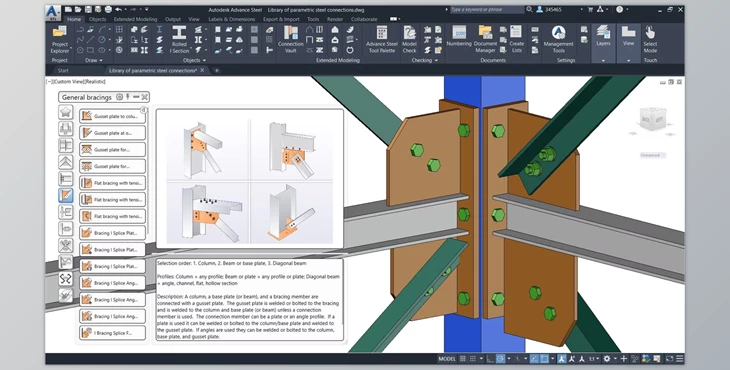Open the Render ribbon tab
Viewport: 730px width, 370px height.
pyautogui.click(x=335, y=20)
